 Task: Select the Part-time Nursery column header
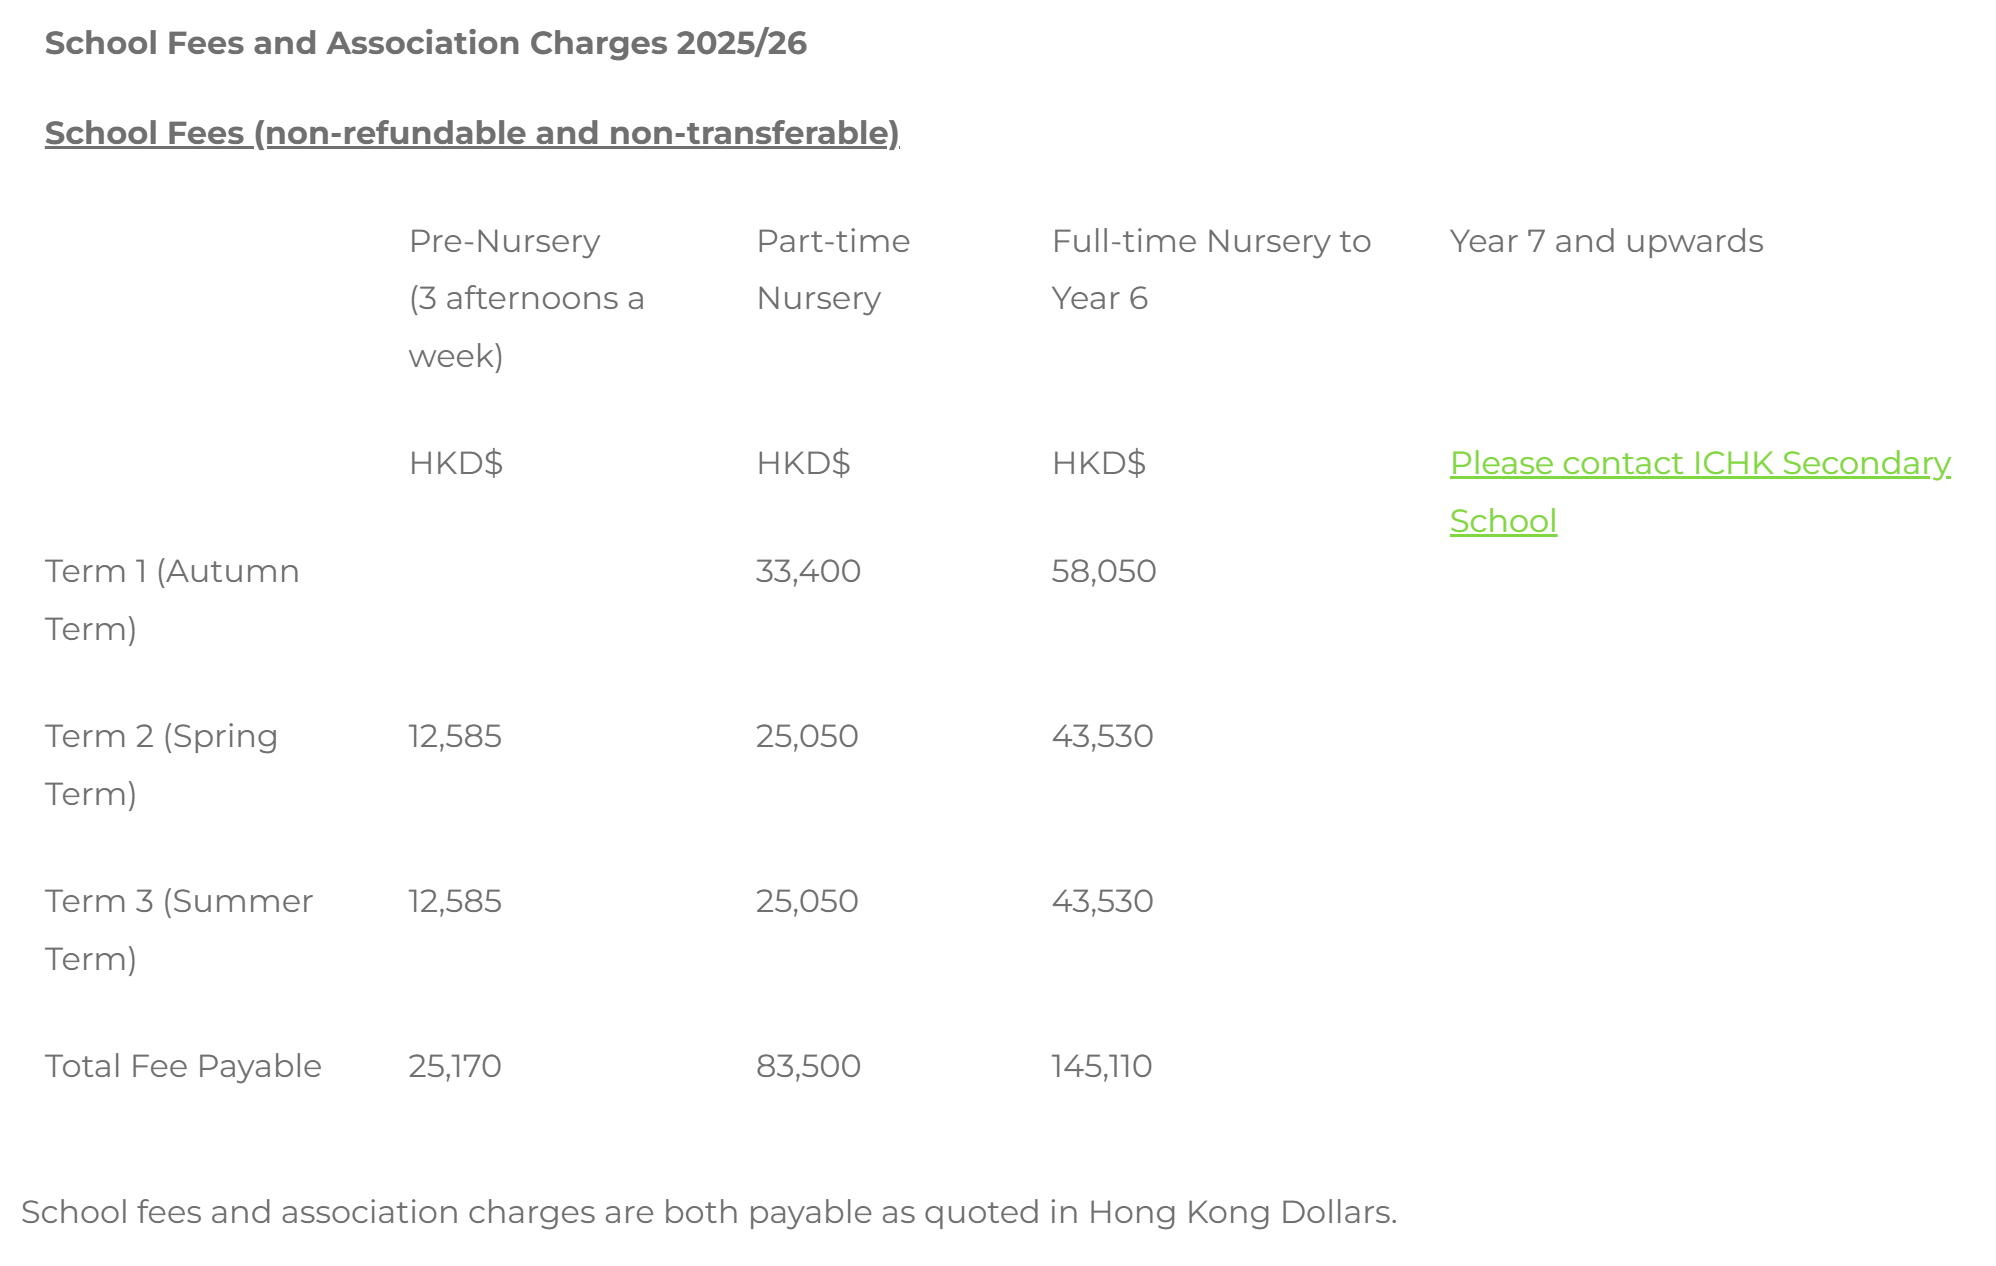tap(832, 269)
